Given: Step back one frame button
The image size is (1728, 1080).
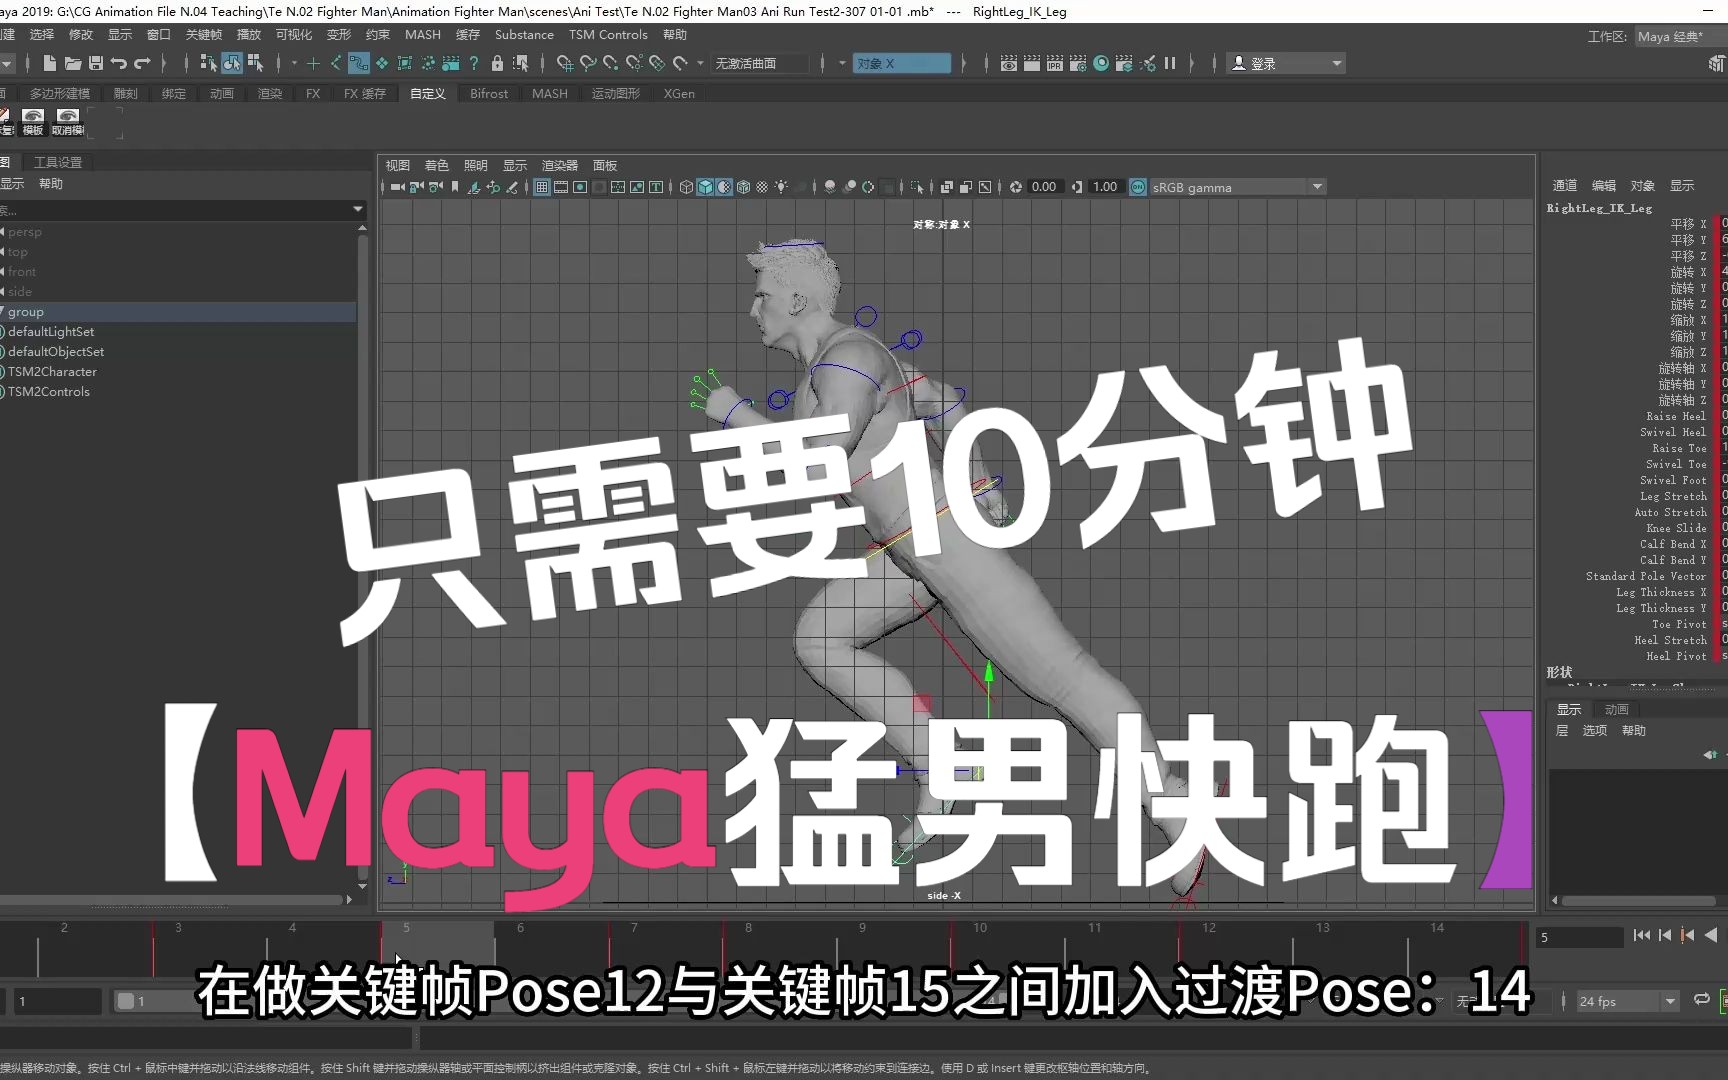Looking at the screenshot, I should (1665, 935).
